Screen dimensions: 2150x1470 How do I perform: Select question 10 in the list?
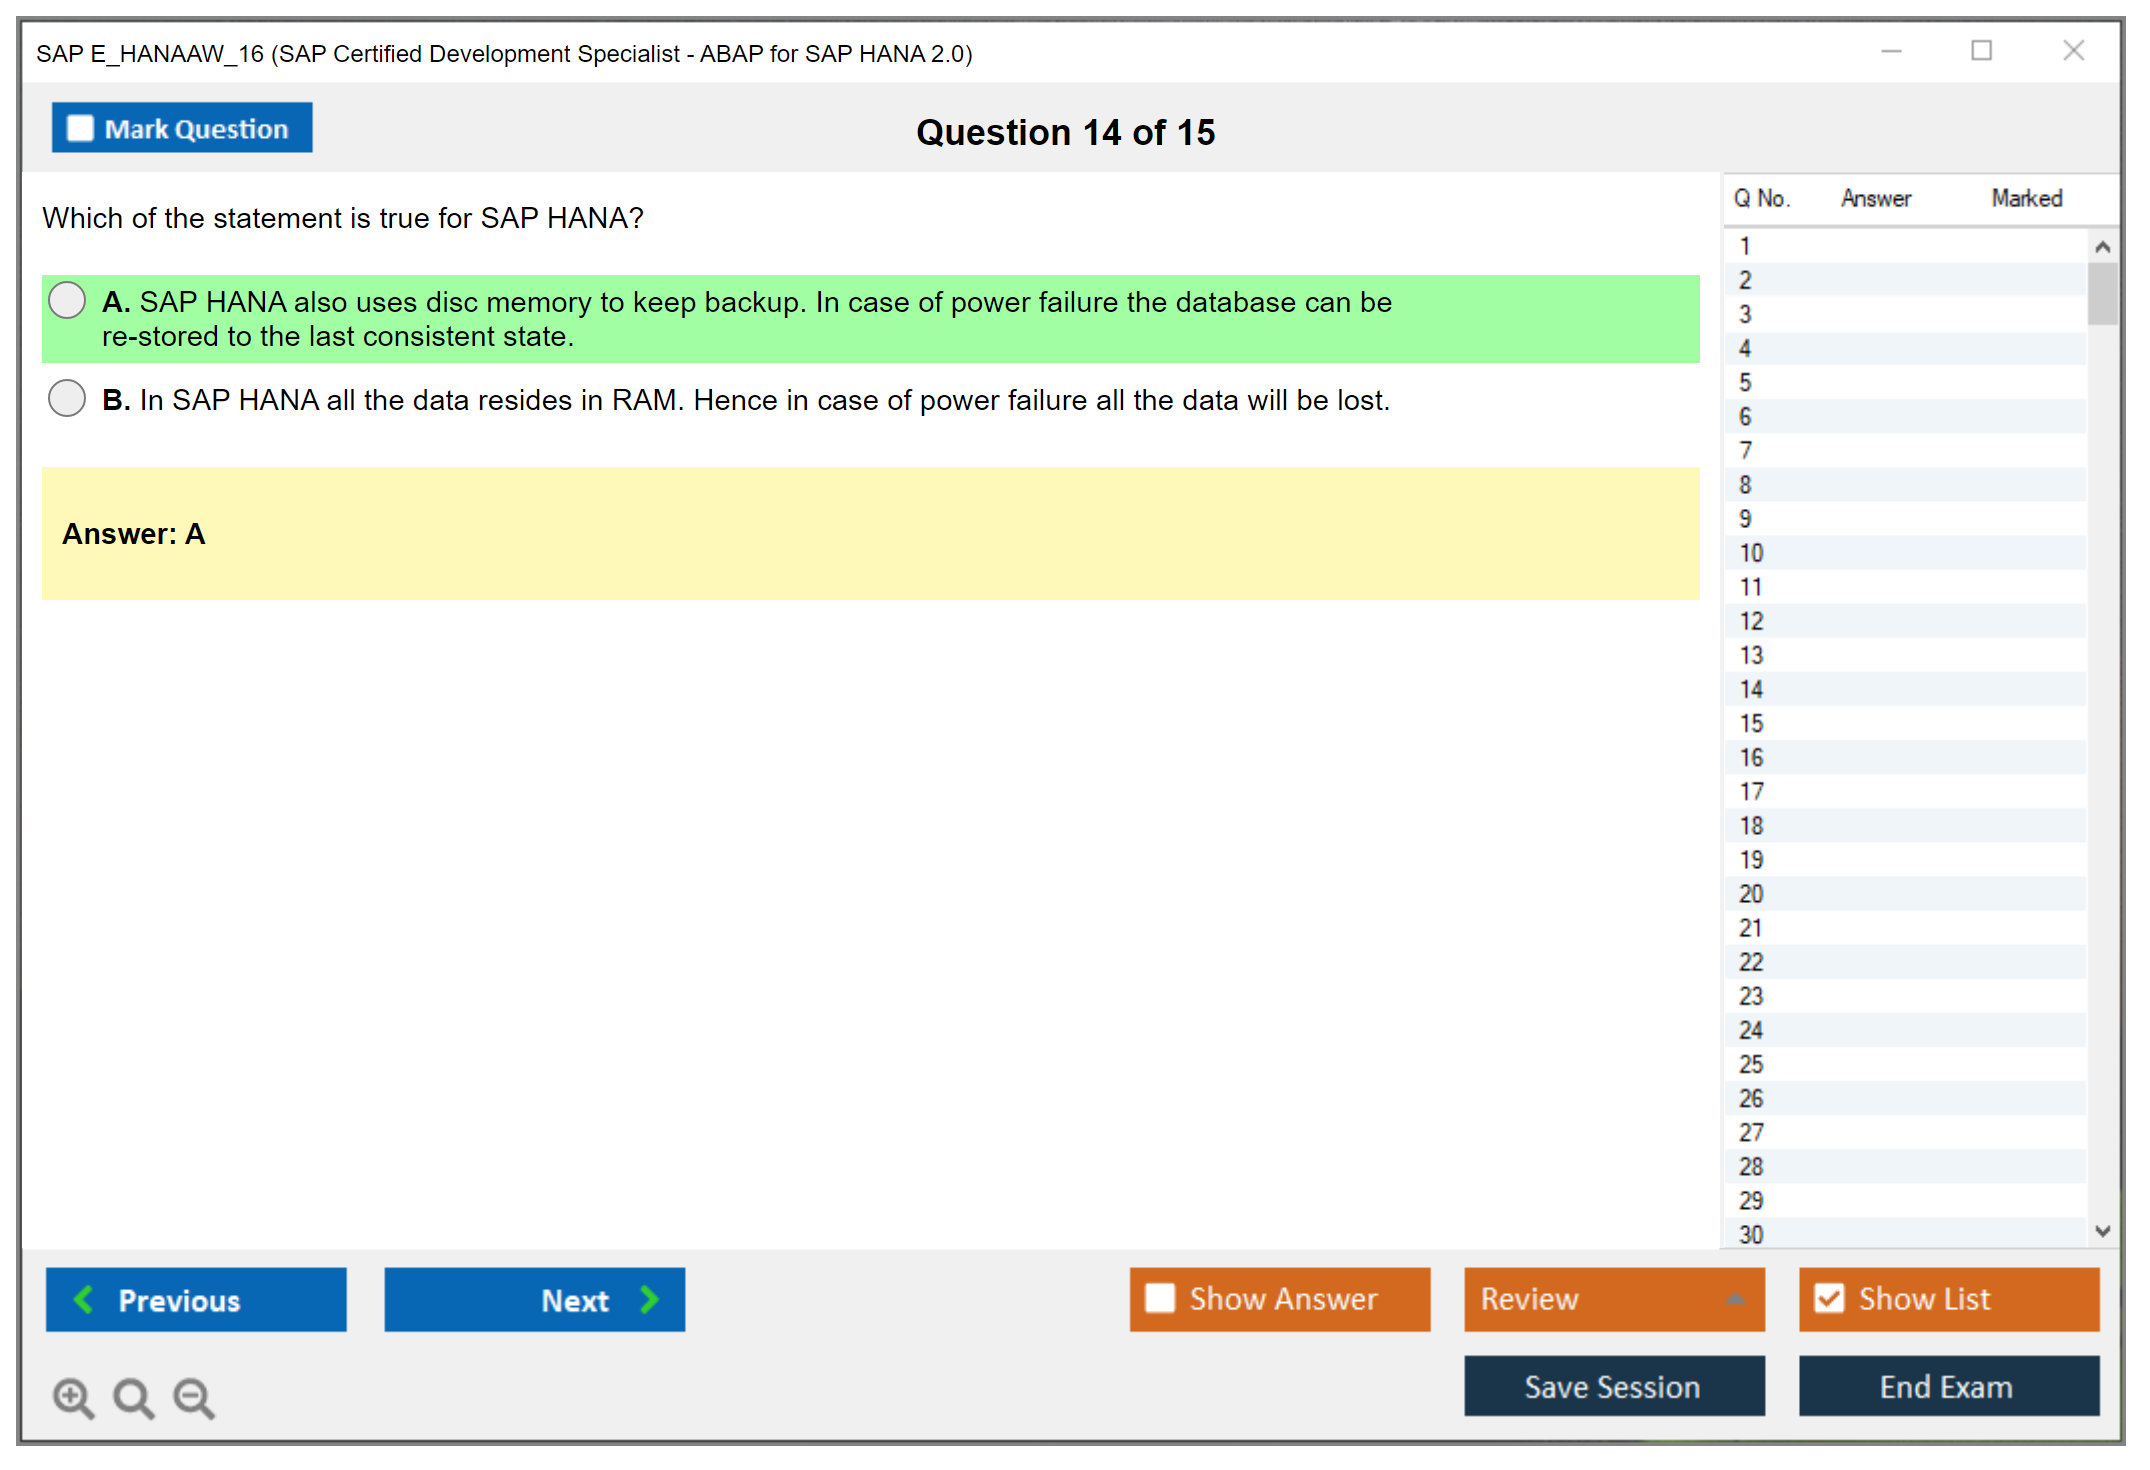(x=1751, y=553)
